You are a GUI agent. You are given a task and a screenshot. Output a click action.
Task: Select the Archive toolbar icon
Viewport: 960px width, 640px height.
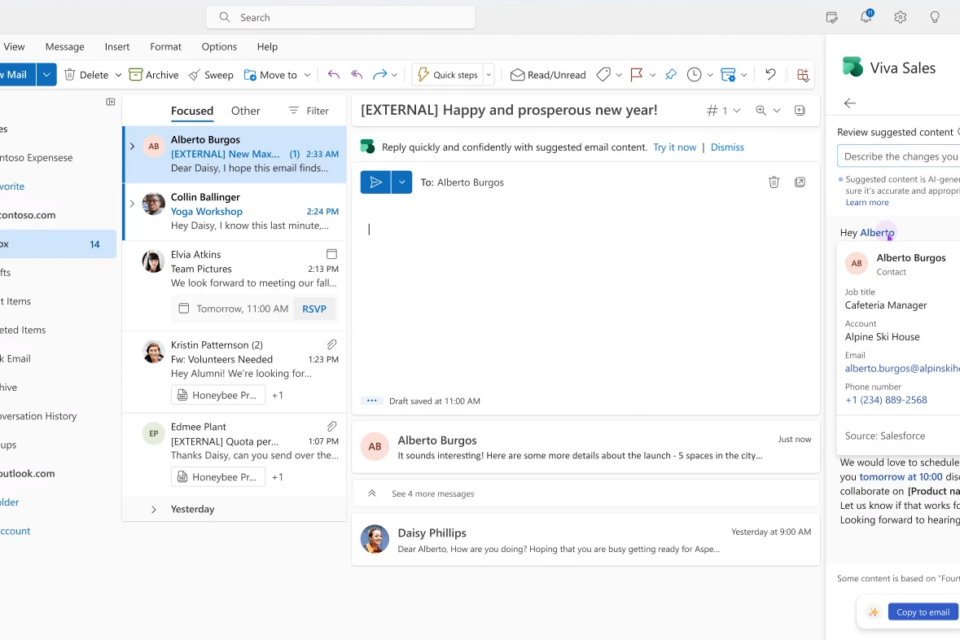(x=154, y=74)
